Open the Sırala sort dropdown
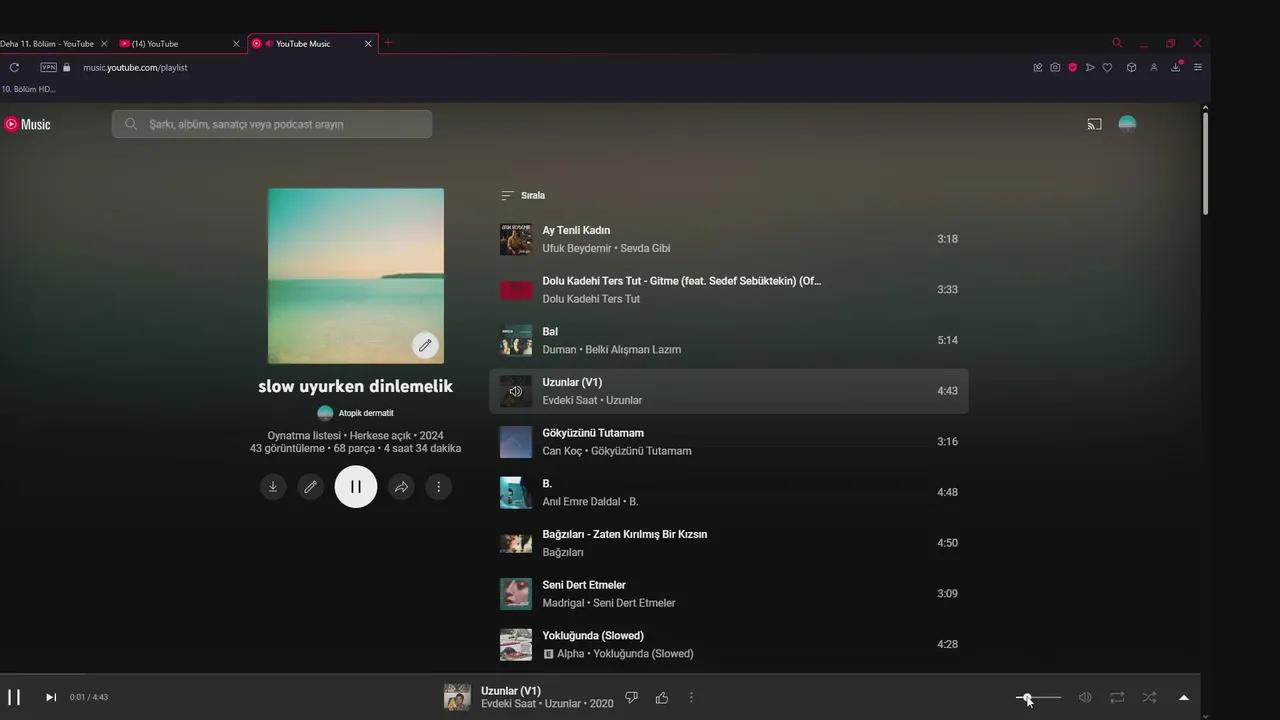The image size is (1280, 720). [x=523, y=196]
